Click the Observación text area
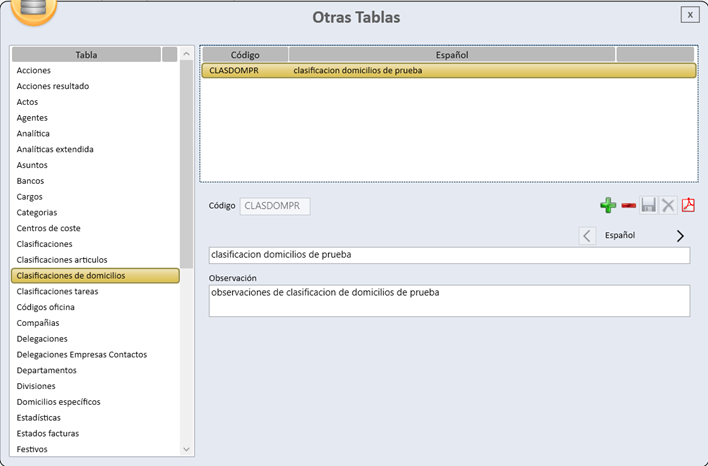708x466 pixels. 449,301
